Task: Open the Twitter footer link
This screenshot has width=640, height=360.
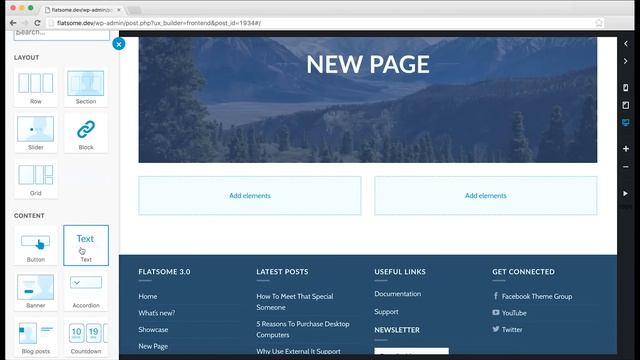Action: 512,329
